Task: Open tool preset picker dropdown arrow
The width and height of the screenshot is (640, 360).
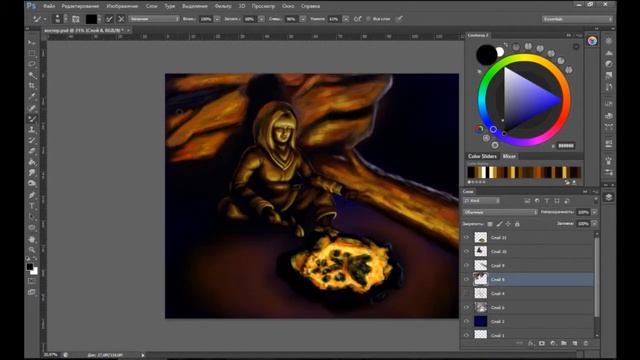Action: tap(44, 19)
